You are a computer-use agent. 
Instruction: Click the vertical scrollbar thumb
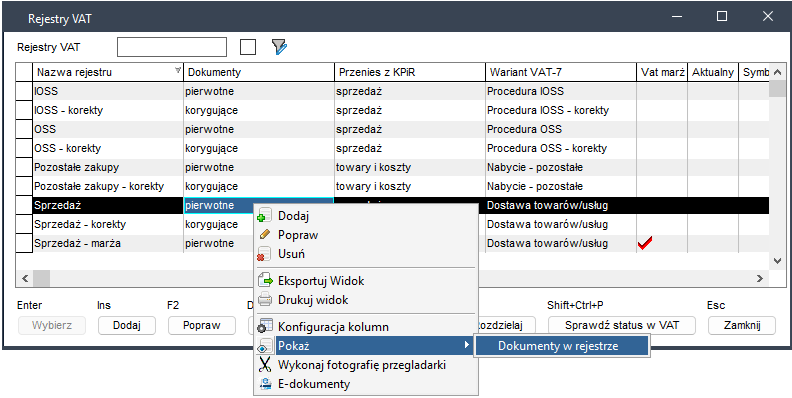(x=777, y=88)
